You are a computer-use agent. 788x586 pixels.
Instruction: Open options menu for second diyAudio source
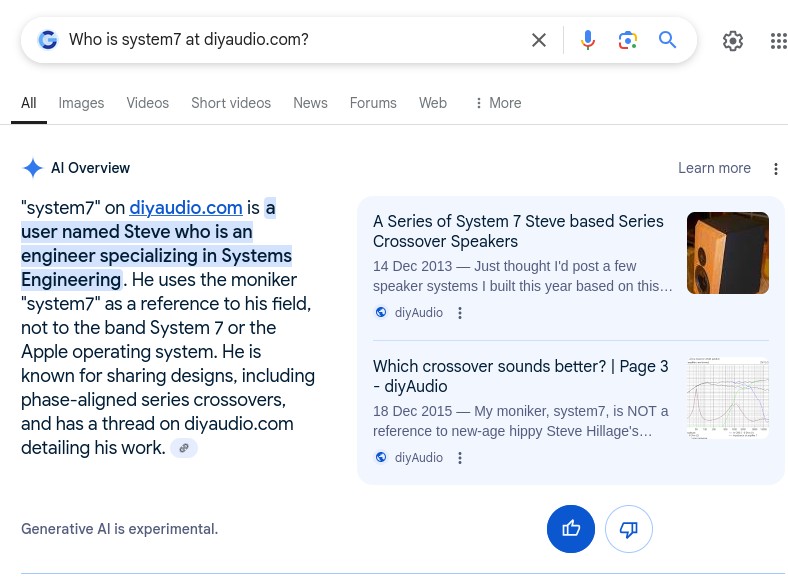460,458
